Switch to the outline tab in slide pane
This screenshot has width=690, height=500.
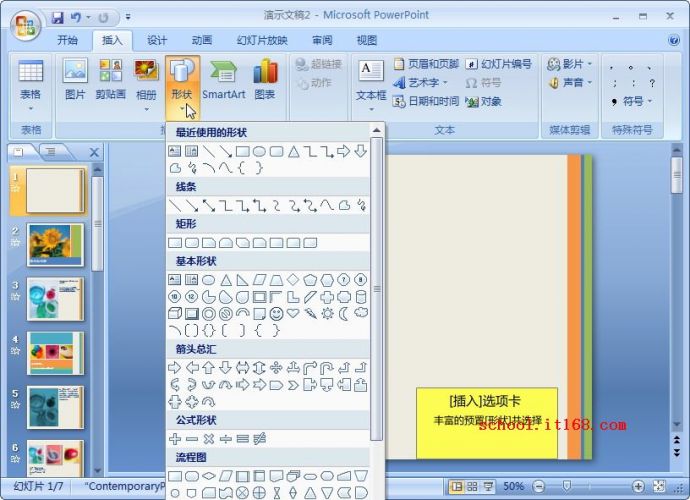(x=51, y=152)
